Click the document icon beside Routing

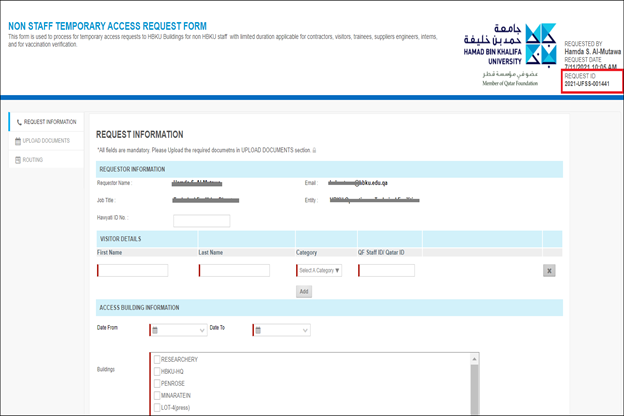click(x=18, y=160)
